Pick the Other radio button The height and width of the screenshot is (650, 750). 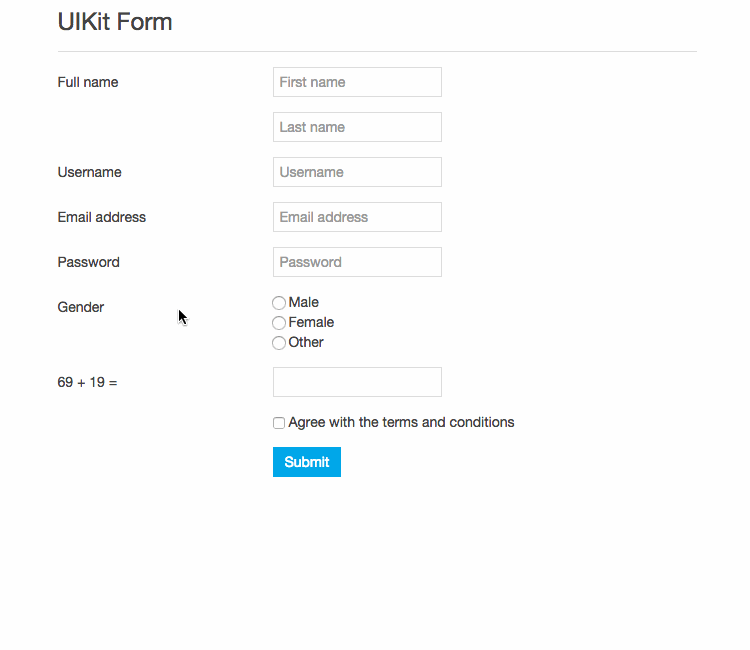click(279, 343)
